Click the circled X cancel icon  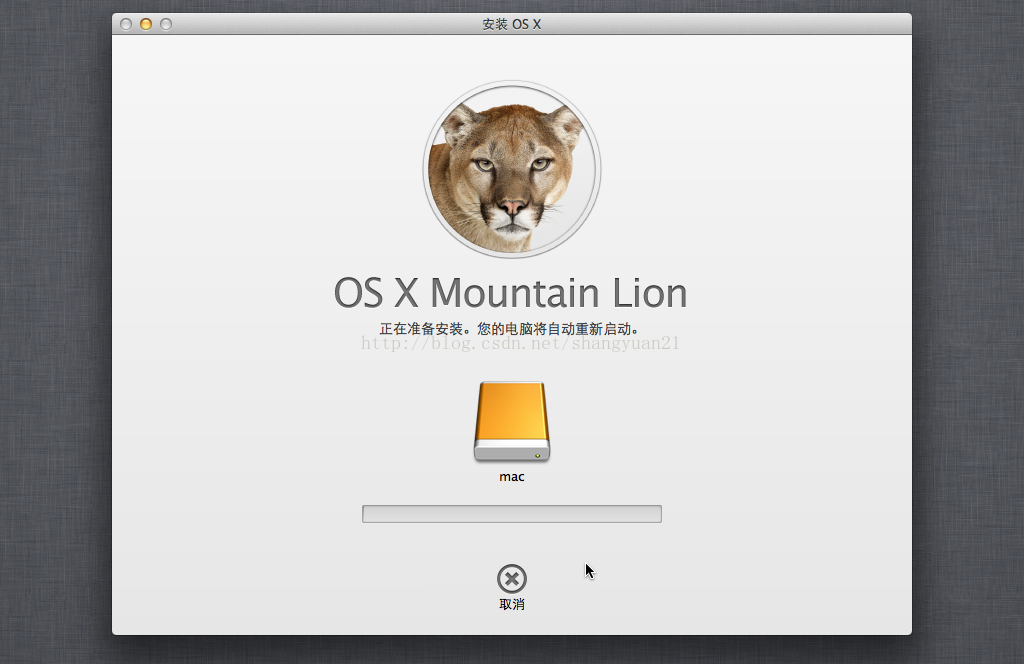click(511, 579)
